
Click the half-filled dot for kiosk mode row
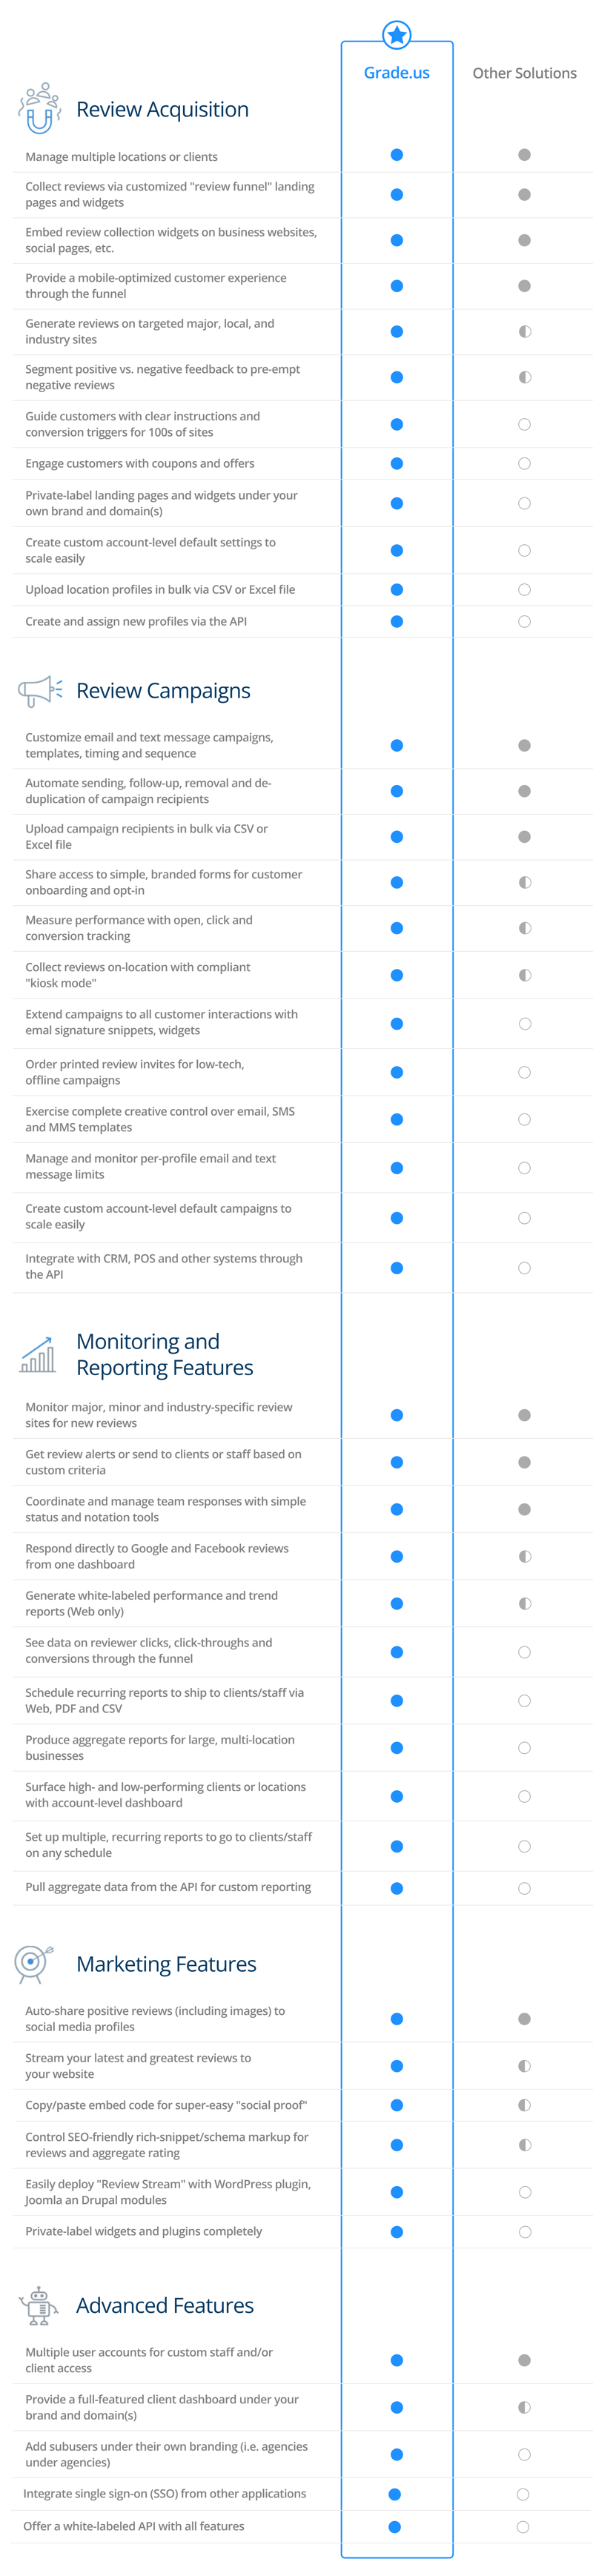(x=525, y=975)
